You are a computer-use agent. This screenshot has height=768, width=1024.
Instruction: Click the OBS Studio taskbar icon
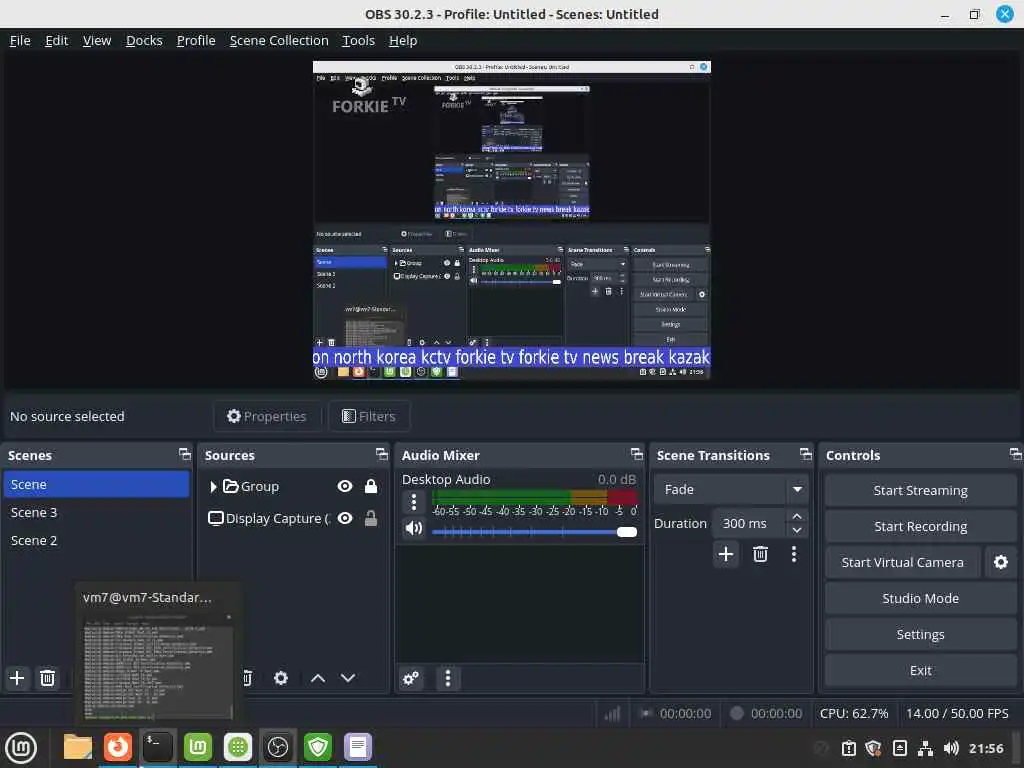tap(278, 747)
